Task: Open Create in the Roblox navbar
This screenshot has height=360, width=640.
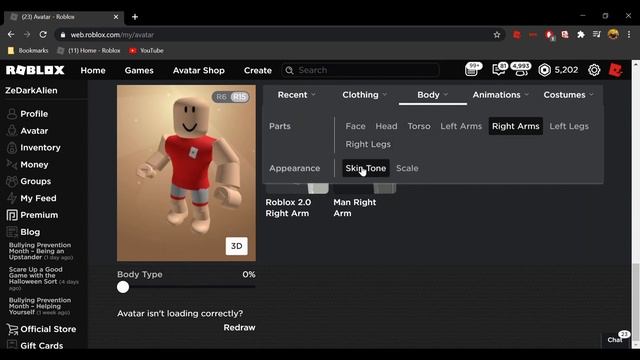Action: pyautogui.click(x=258, y=70)
